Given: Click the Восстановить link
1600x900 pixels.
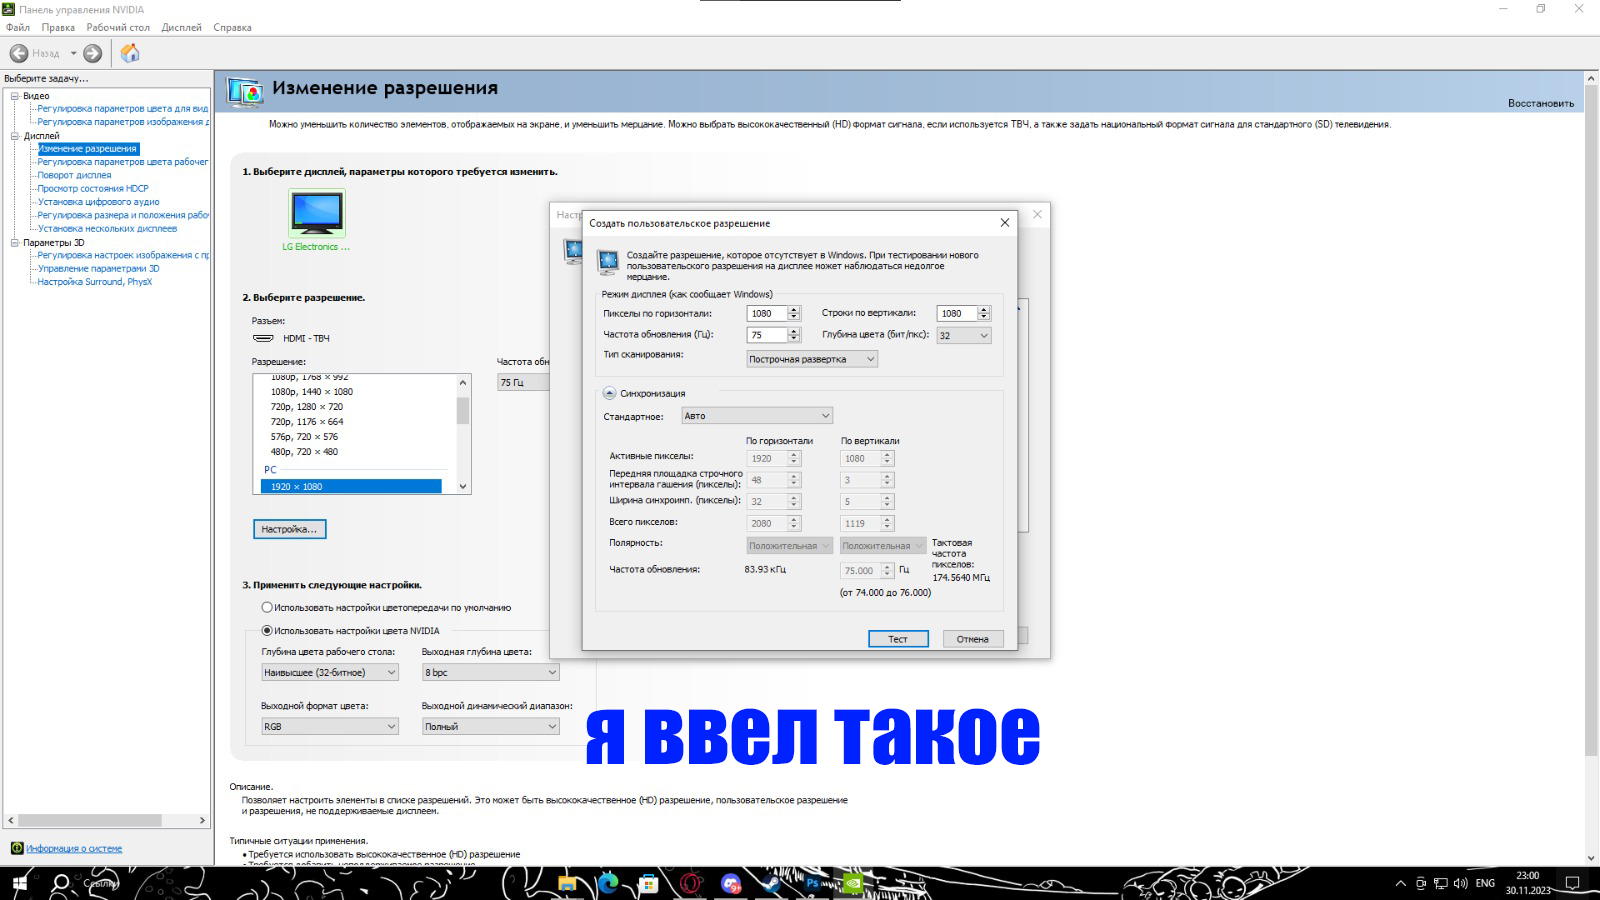Looking at the screenshot, I should [x=1541, y=103].
